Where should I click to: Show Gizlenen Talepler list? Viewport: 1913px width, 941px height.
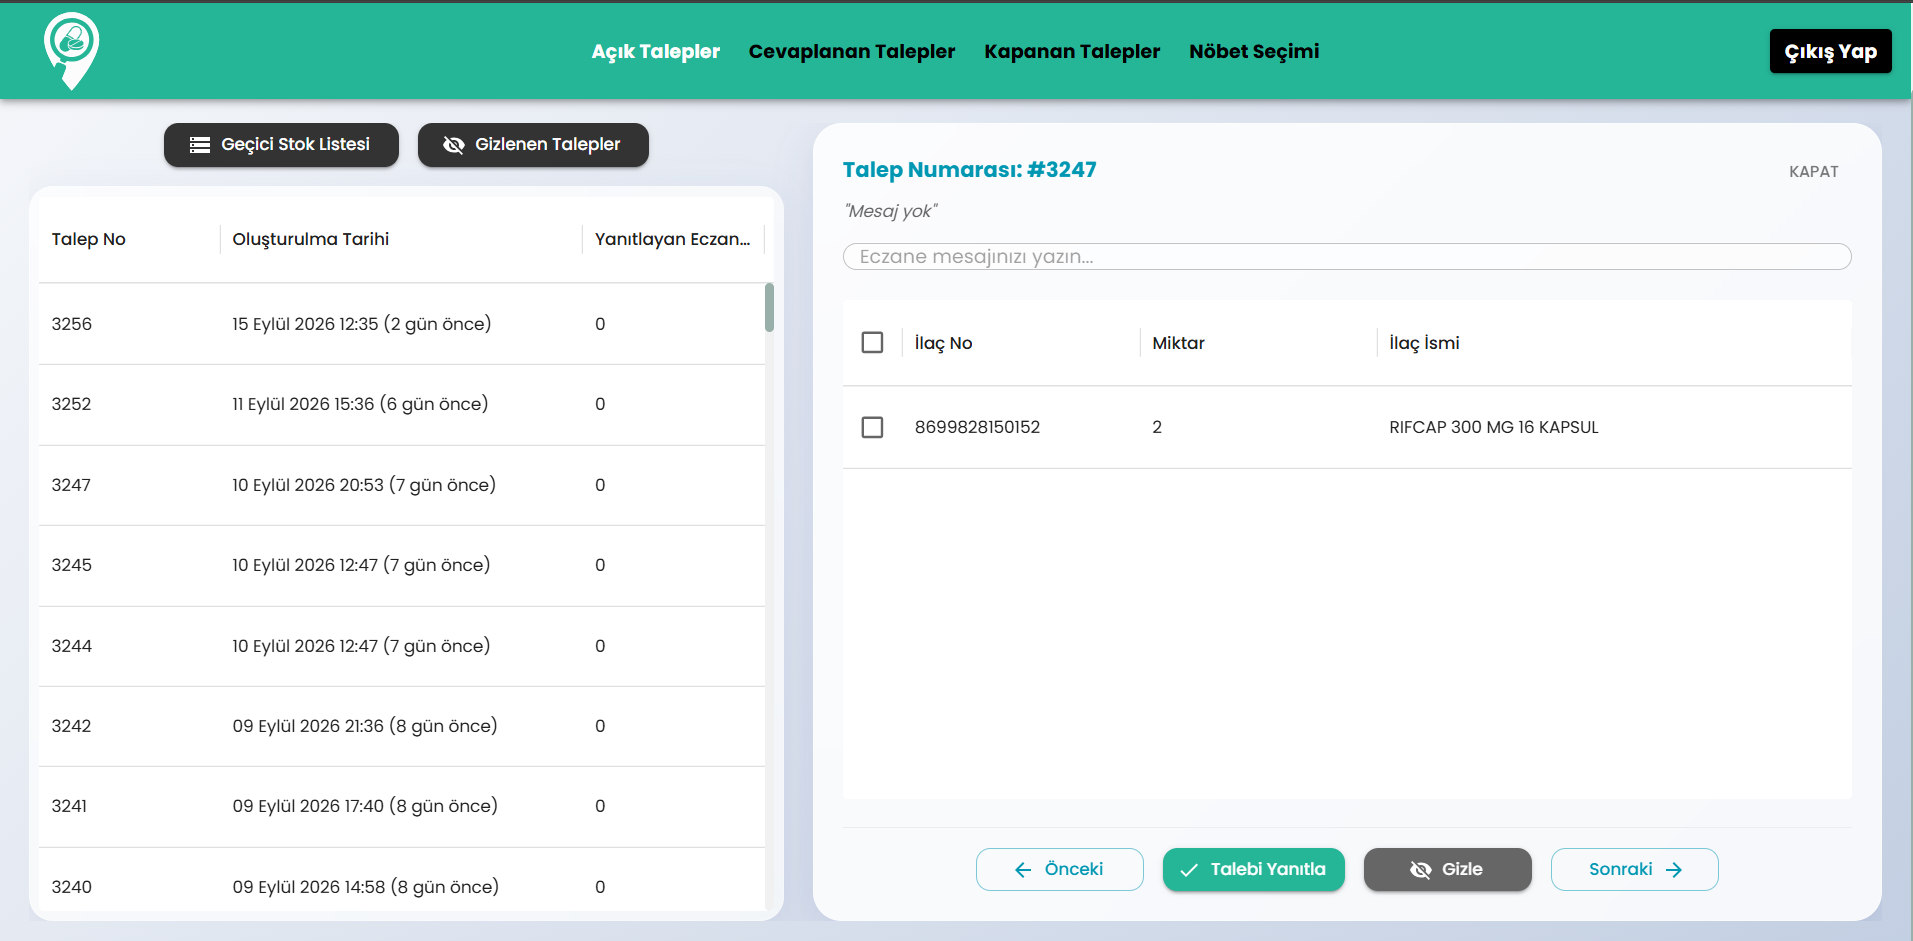pyautogui.click(x=533, y=145)
